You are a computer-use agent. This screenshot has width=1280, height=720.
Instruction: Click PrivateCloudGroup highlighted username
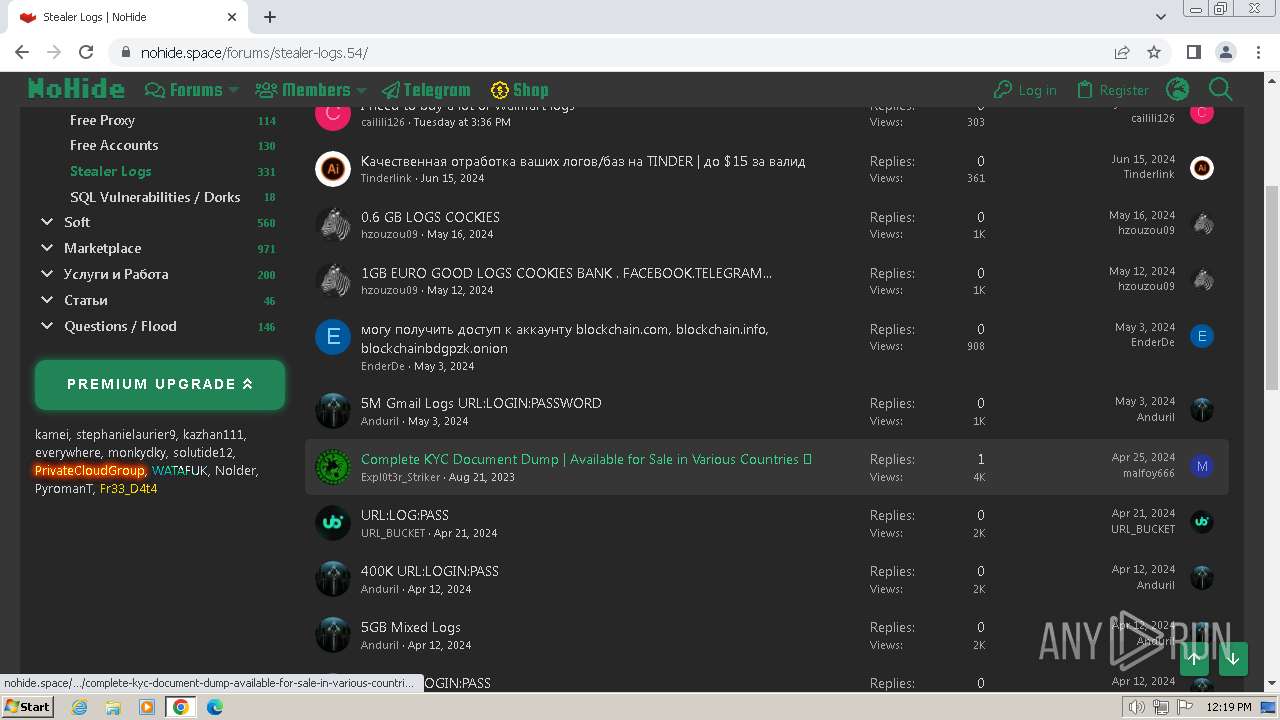pyautogui.click(x=90, y=471)
